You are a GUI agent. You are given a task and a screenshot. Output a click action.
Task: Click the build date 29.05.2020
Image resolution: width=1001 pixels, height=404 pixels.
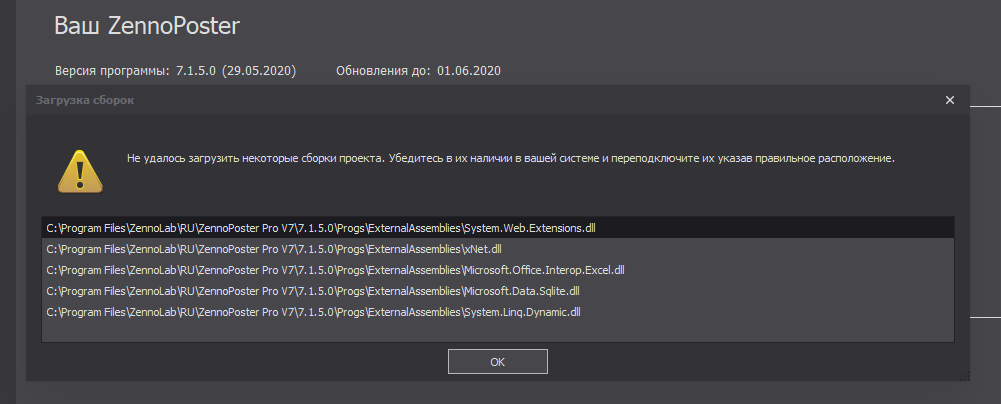(259, 71)
